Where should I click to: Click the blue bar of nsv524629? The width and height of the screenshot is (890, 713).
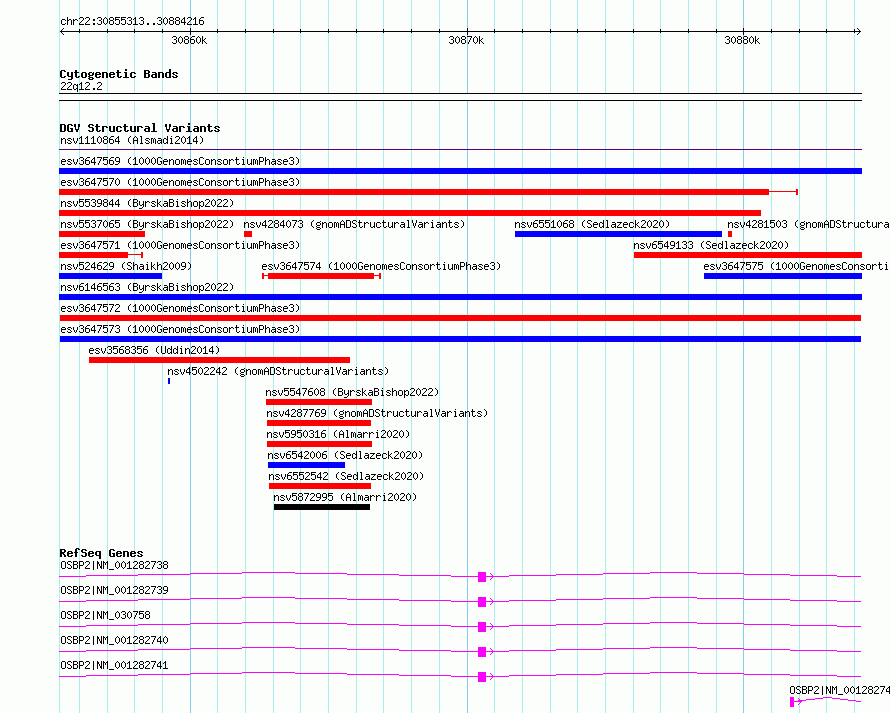pos(111,276)
